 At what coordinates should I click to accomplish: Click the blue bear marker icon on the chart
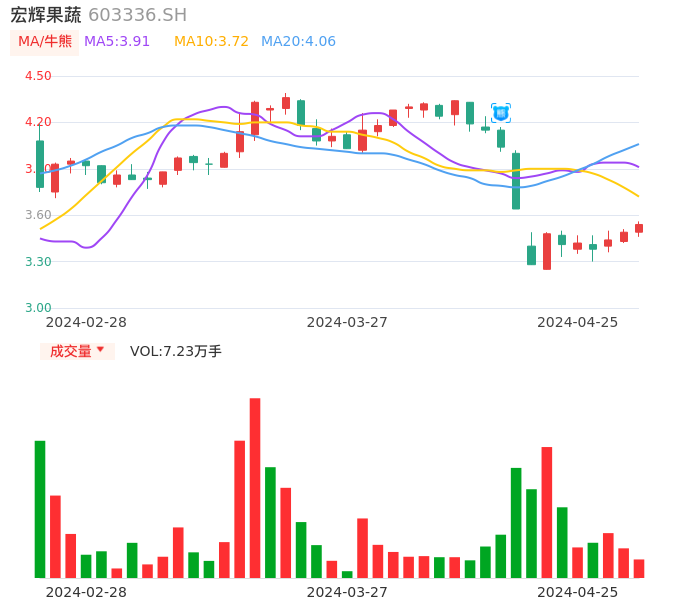(x=501, y=113)
